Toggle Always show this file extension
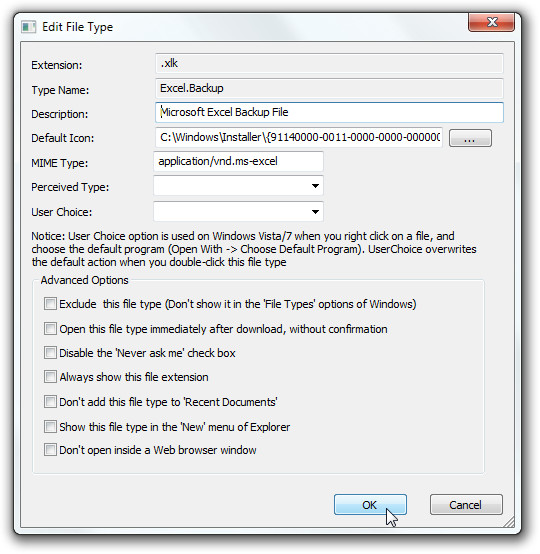Image resolution: width=540 pixels, height=554 pixels. point(50,377)
